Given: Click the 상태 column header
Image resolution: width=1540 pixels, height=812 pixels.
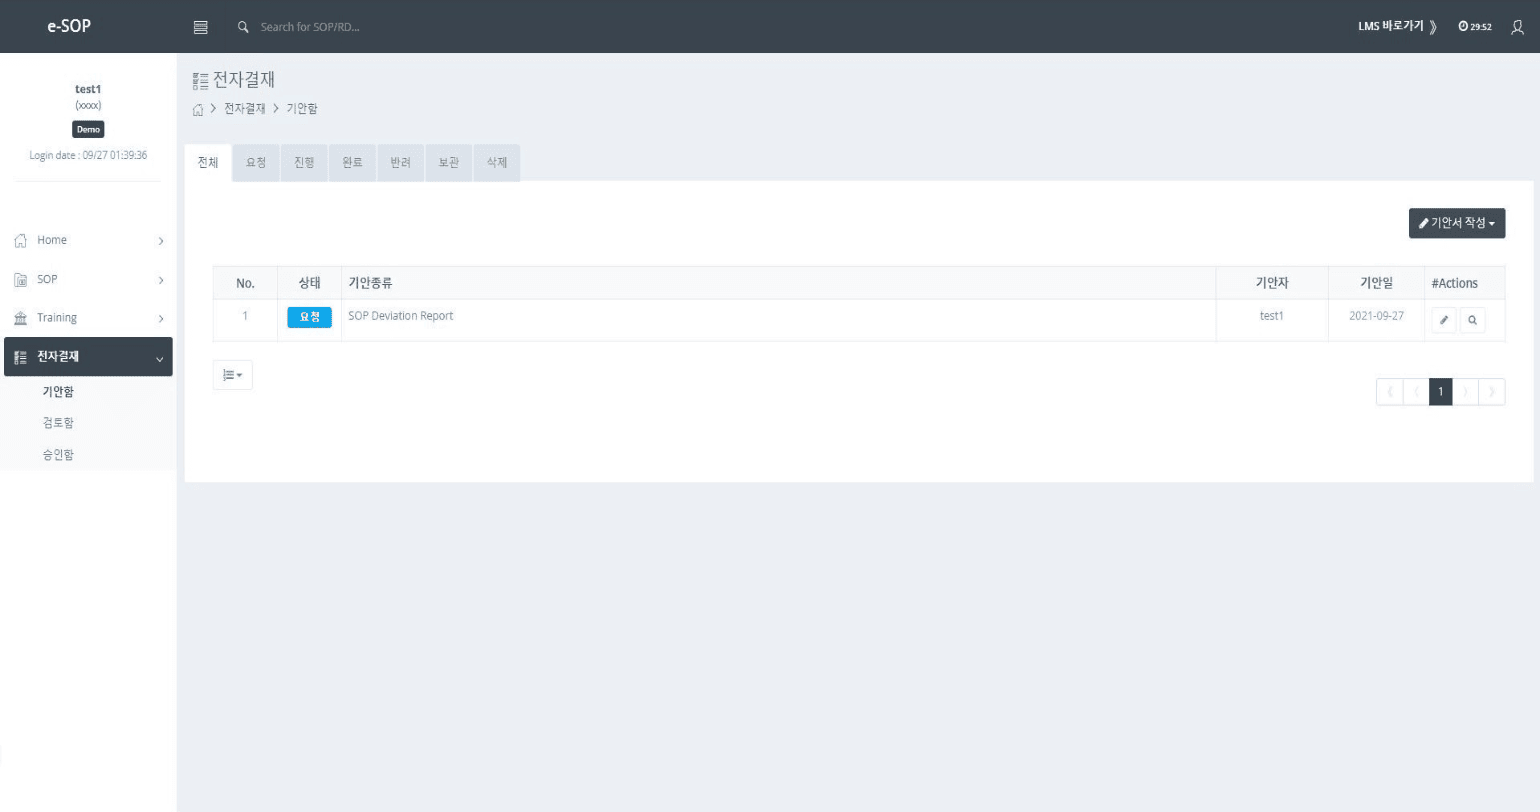Looking at the screenshot, I should 309,284.
